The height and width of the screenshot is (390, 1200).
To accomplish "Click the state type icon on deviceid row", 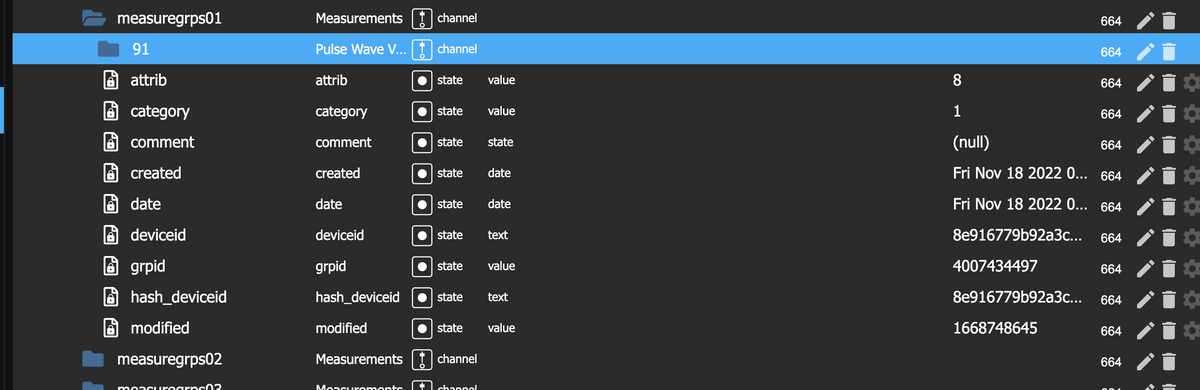I will 422,235.
